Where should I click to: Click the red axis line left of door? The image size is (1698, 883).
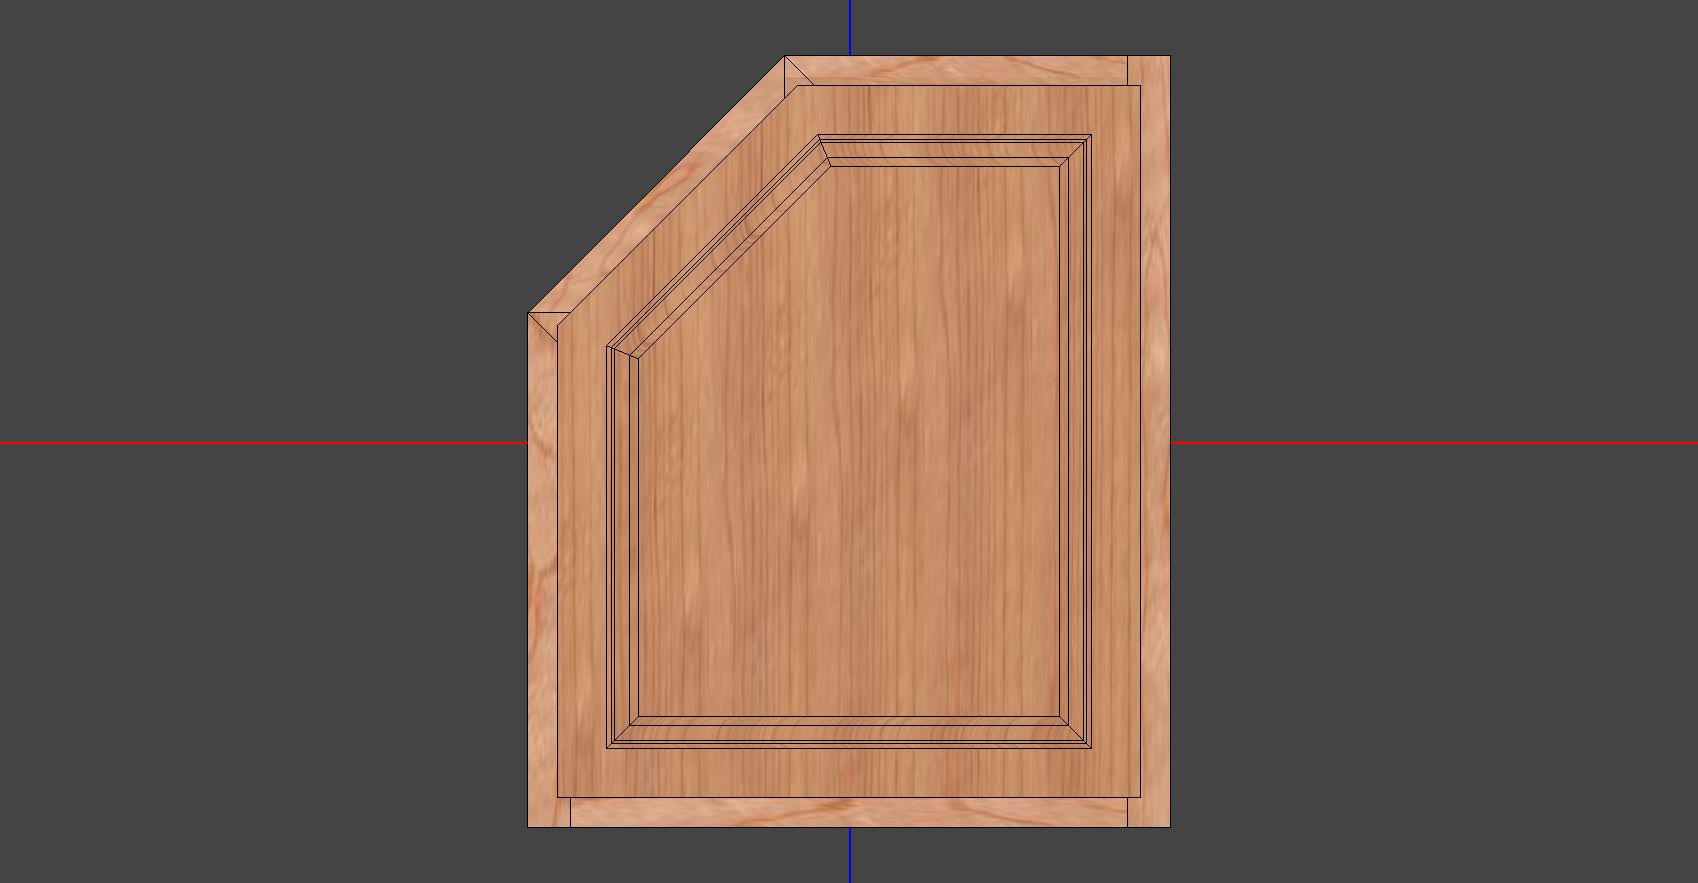[x=260, y=442]
